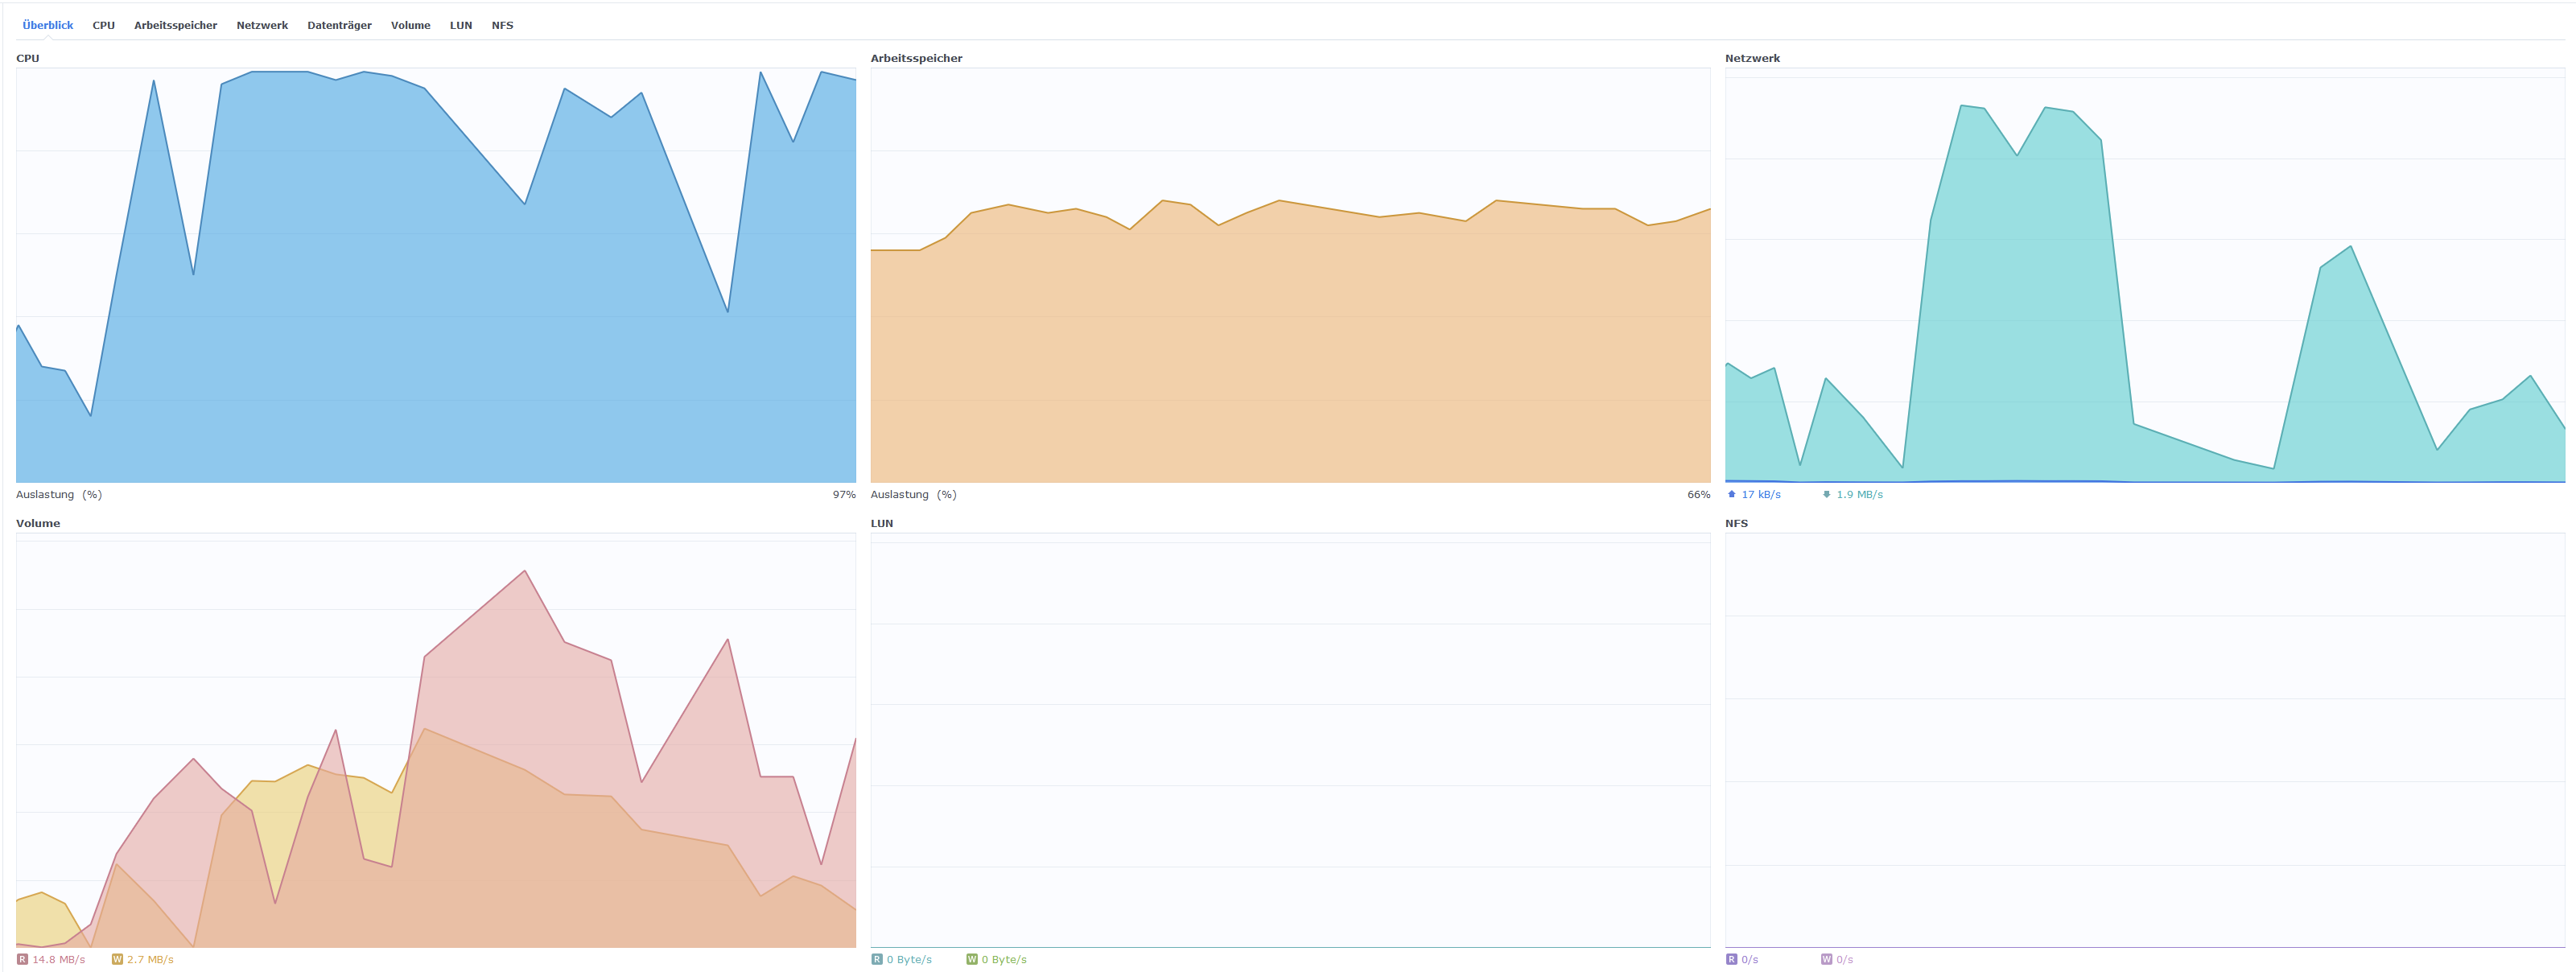Click the NFS write 'W' legend icon
The width and height of the screenshot is (2576, 972).
click(x=1826, y=959)
